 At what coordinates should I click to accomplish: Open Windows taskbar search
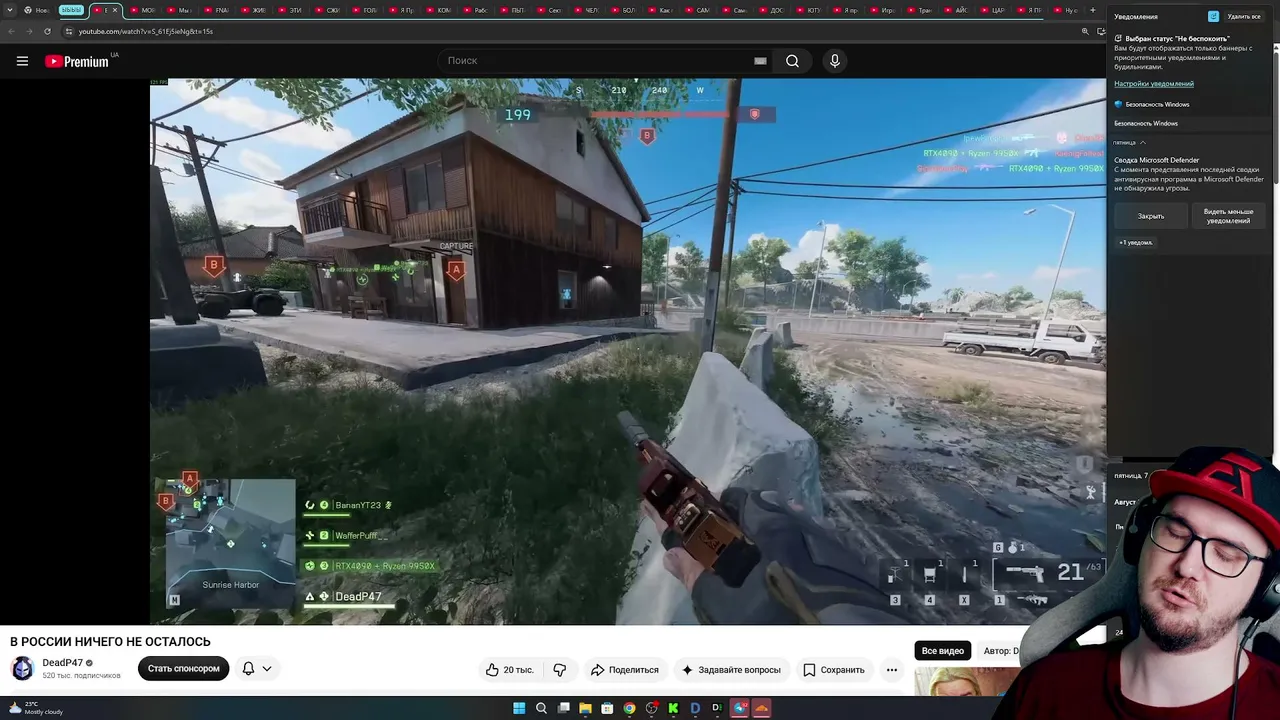[x=541, y=708]
